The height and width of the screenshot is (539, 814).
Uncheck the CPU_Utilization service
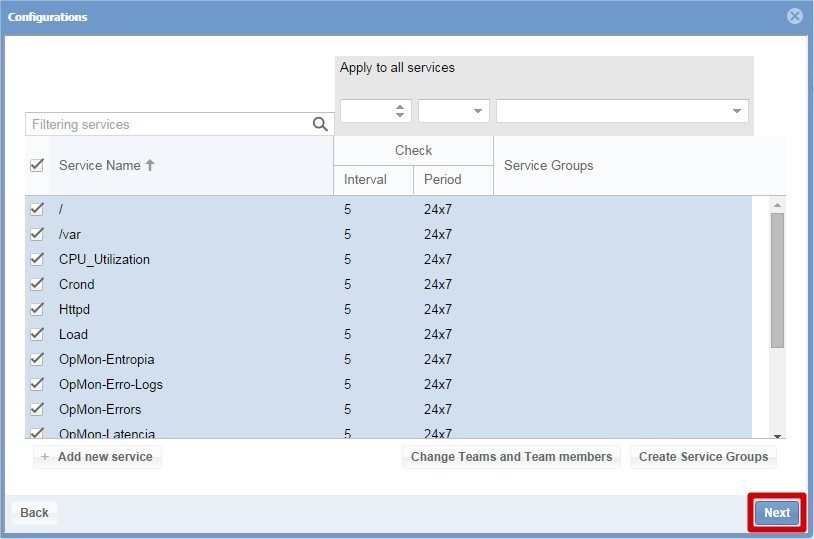point(37,259)
